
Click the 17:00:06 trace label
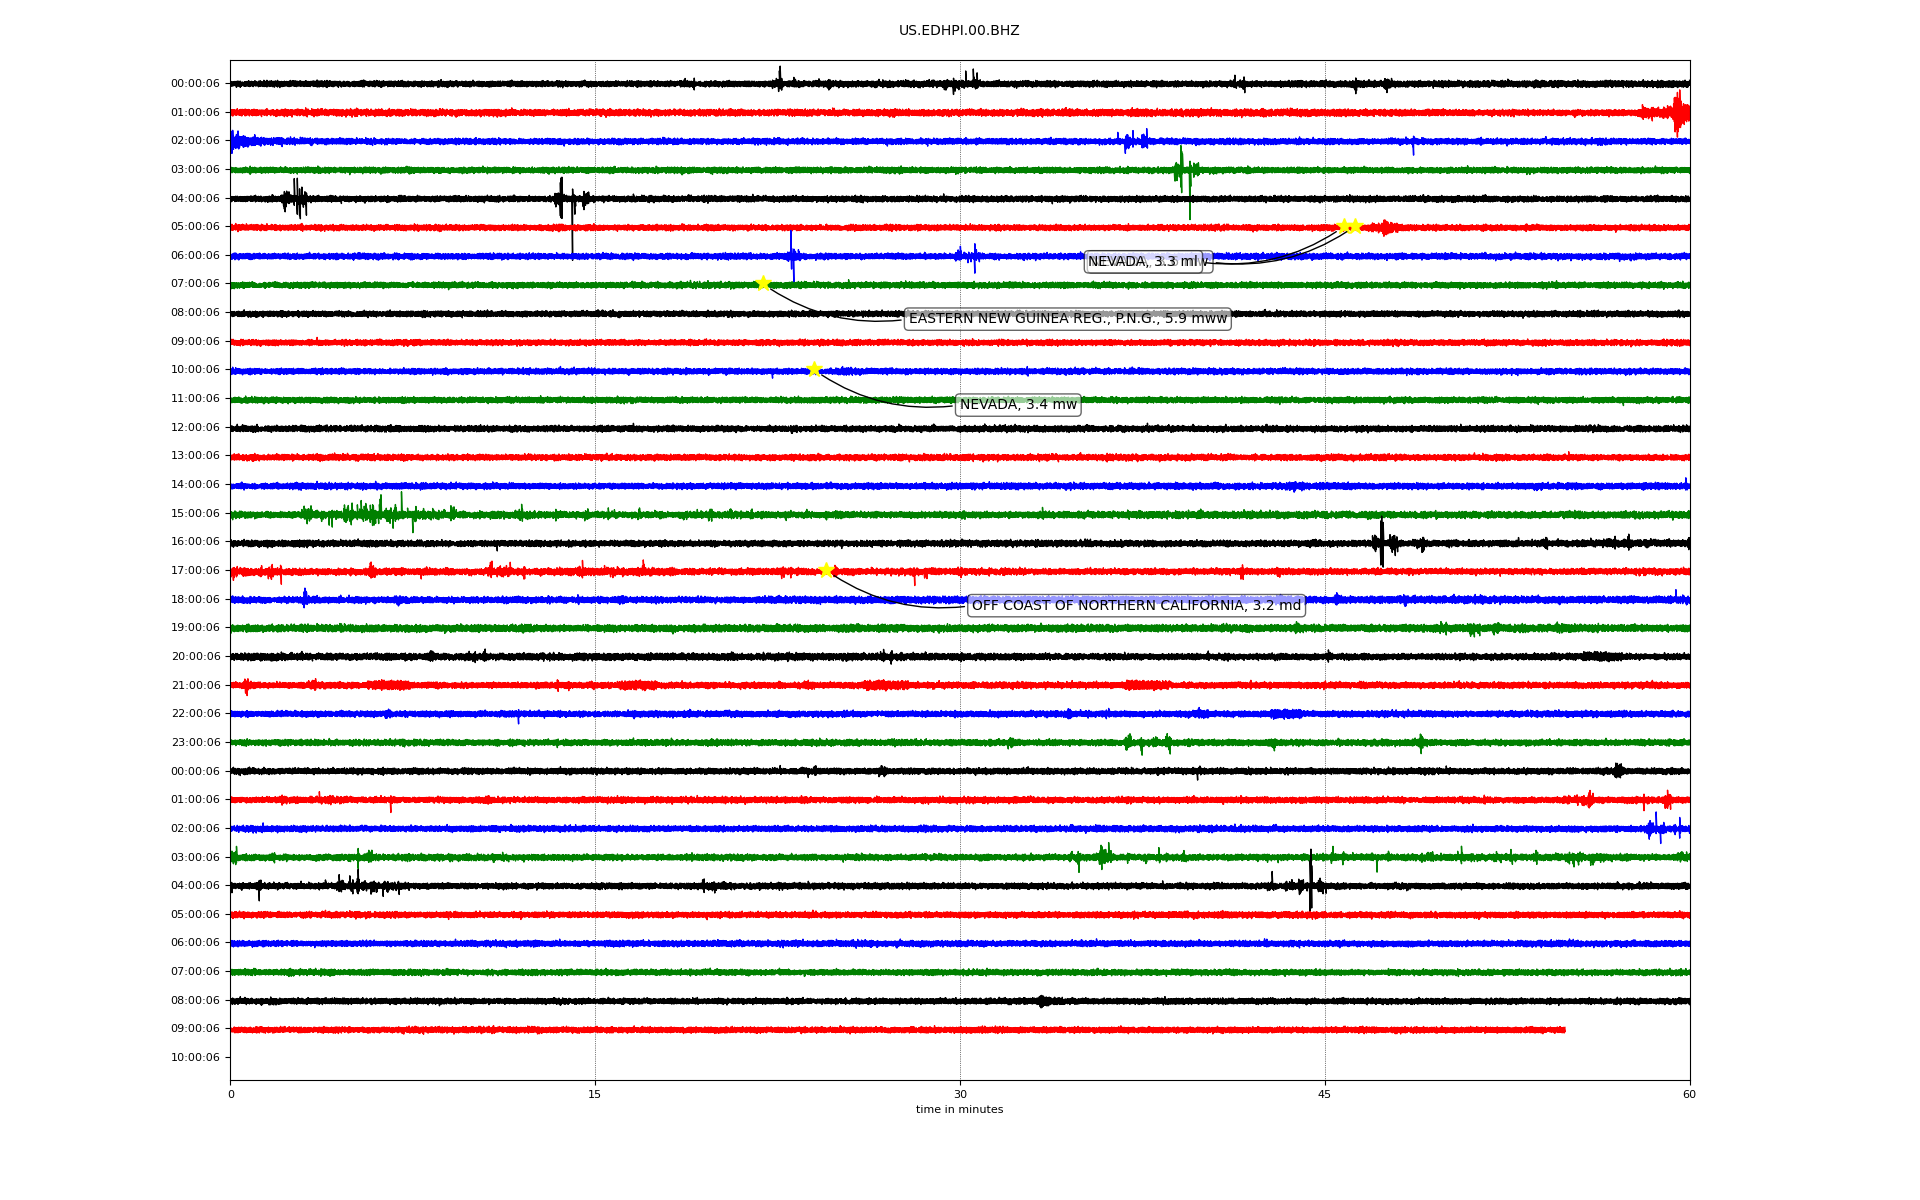tap(195, 571)
